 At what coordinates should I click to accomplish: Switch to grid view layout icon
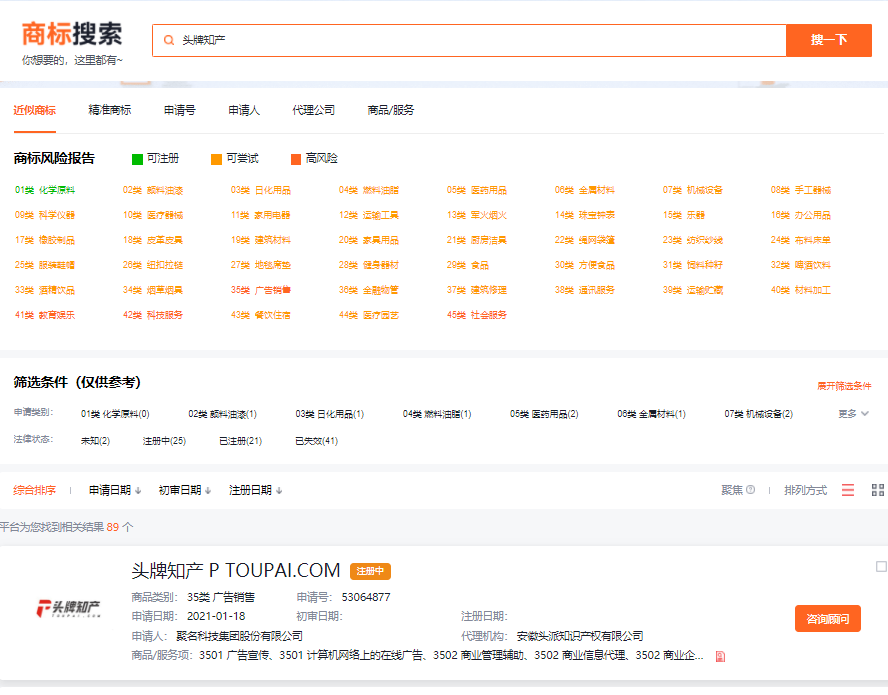pos(877,490)
